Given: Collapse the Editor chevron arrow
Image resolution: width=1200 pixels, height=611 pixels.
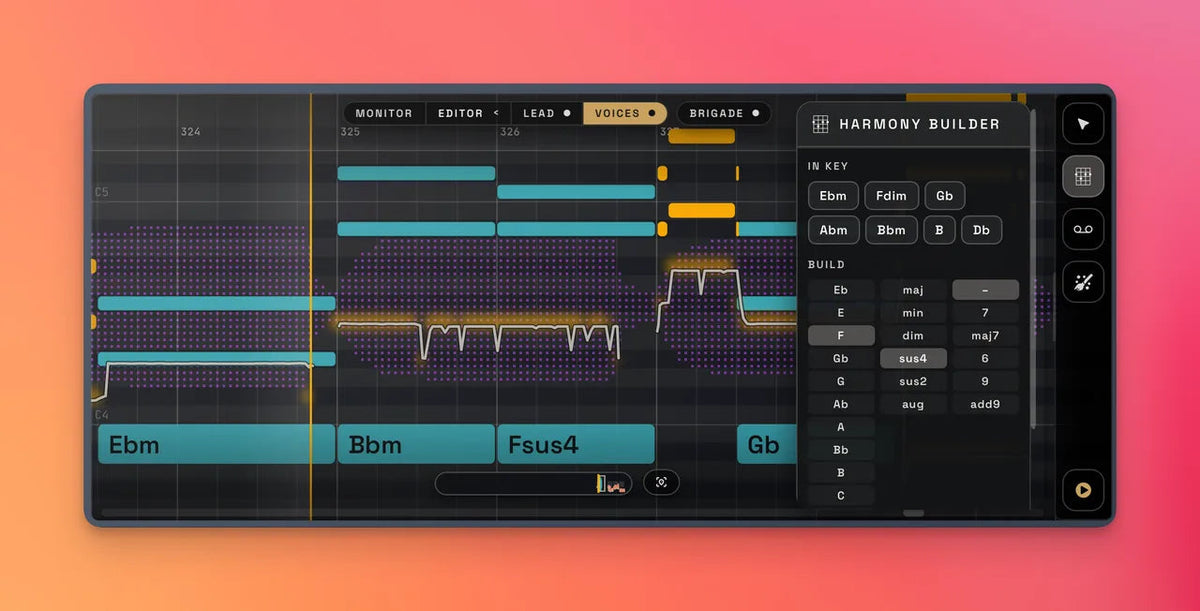Looking at the screenshot, I should 496,113.
